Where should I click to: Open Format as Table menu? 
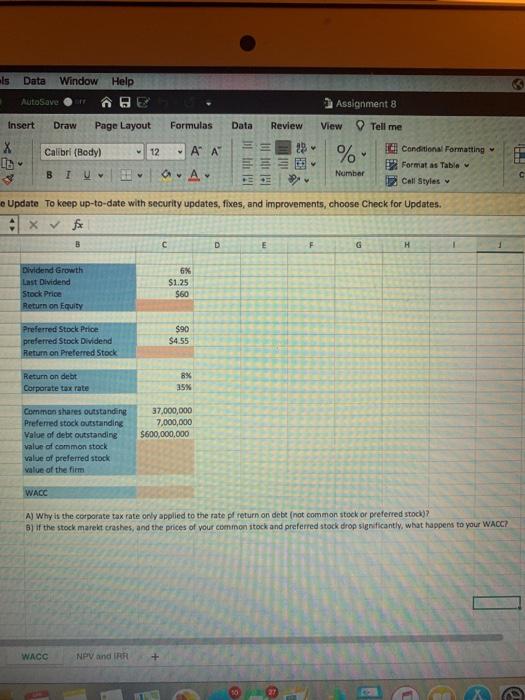pyautogui.click(x=428, y=165)
